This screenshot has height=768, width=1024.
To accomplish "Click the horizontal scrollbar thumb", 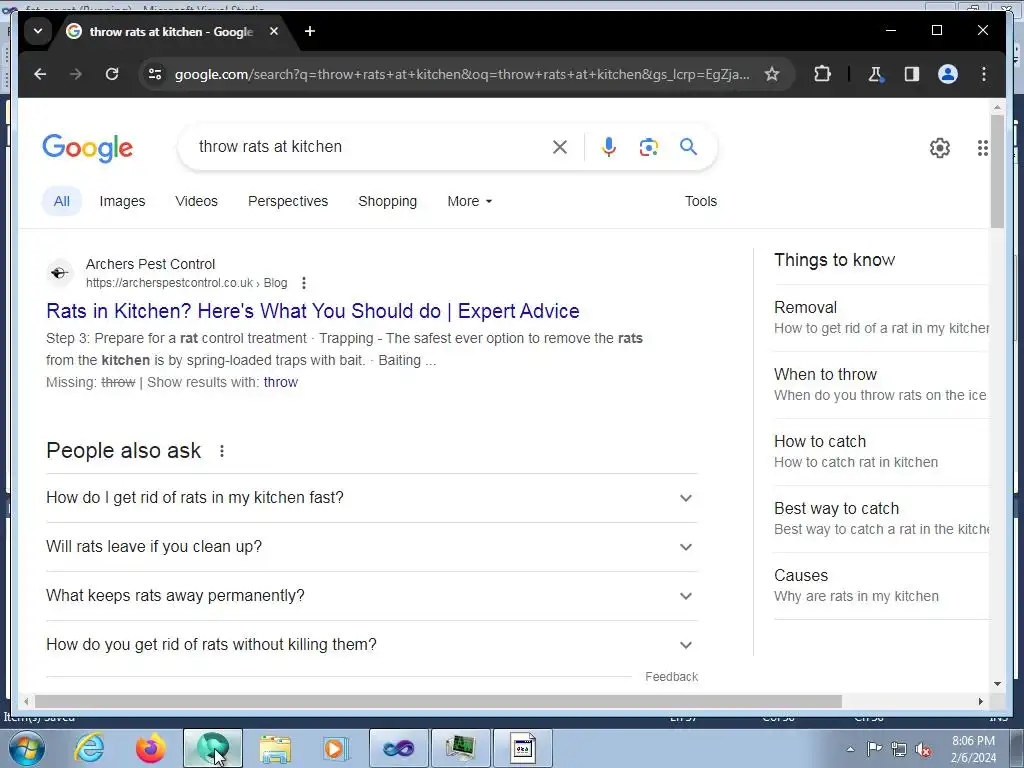I will pos(438,701).
